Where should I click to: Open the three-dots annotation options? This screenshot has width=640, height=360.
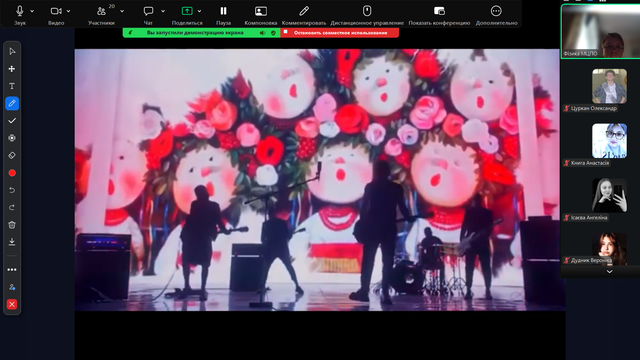[x=12, y=269]
